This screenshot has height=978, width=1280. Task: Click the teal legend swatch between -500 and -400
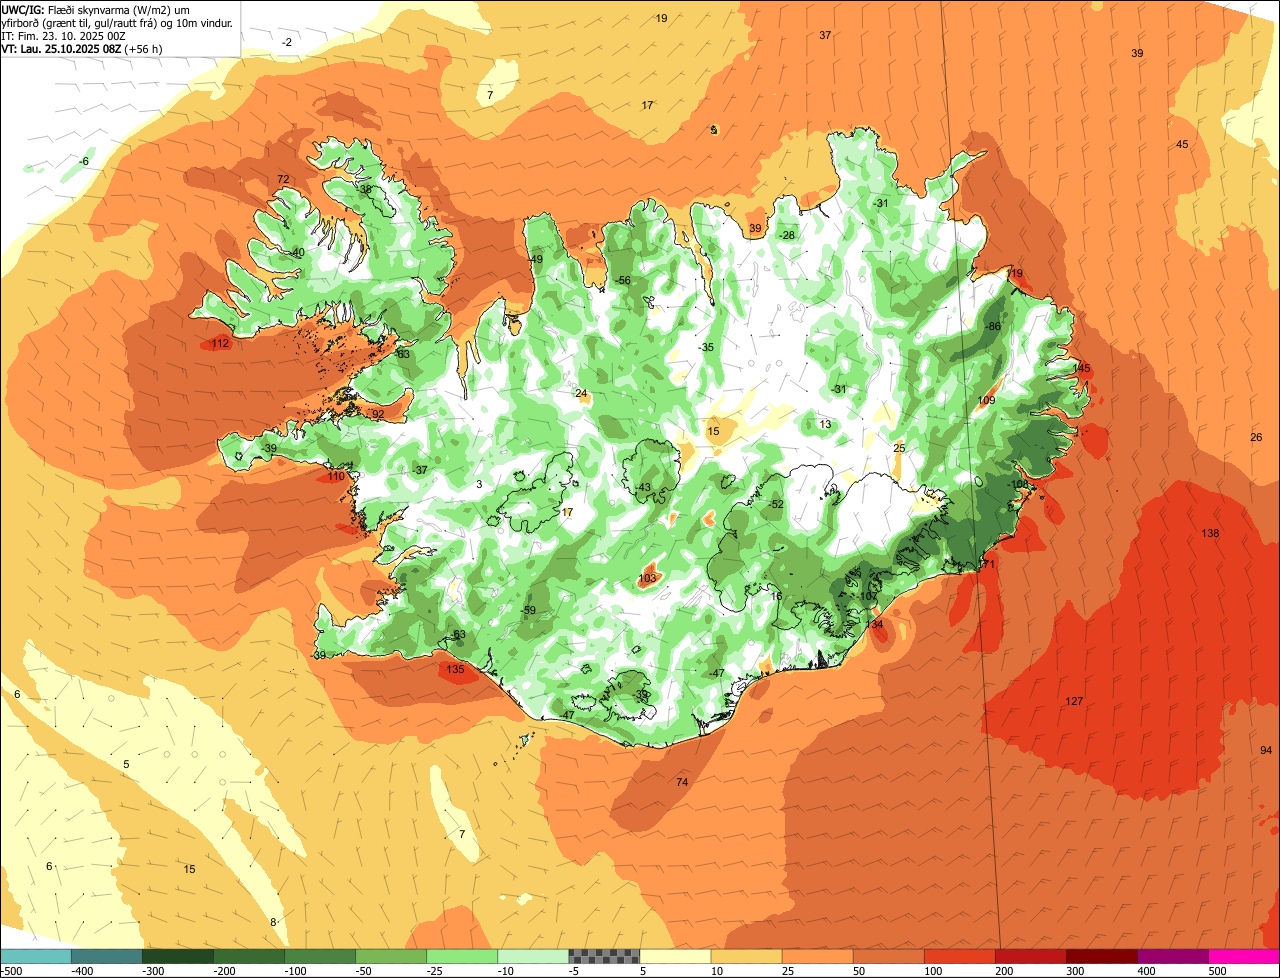coord(36,956)
